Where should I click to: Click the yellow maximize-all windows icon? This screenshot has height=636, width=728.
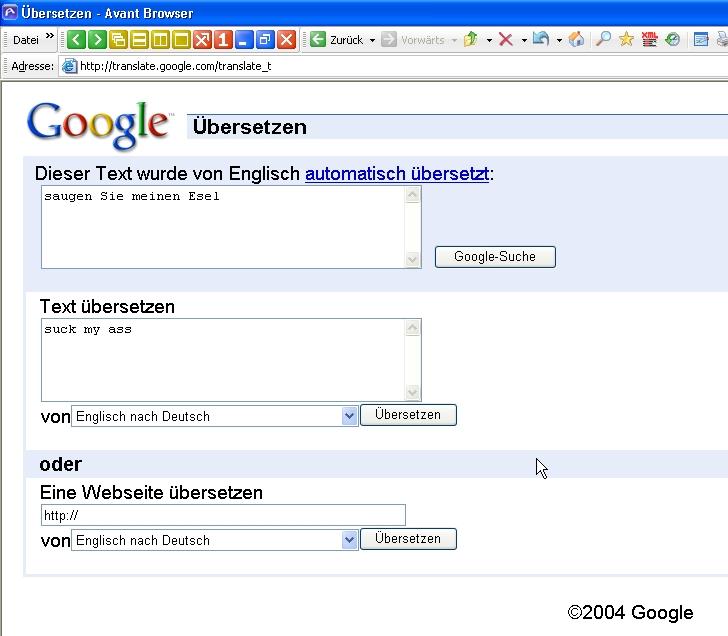click(181, 40)
